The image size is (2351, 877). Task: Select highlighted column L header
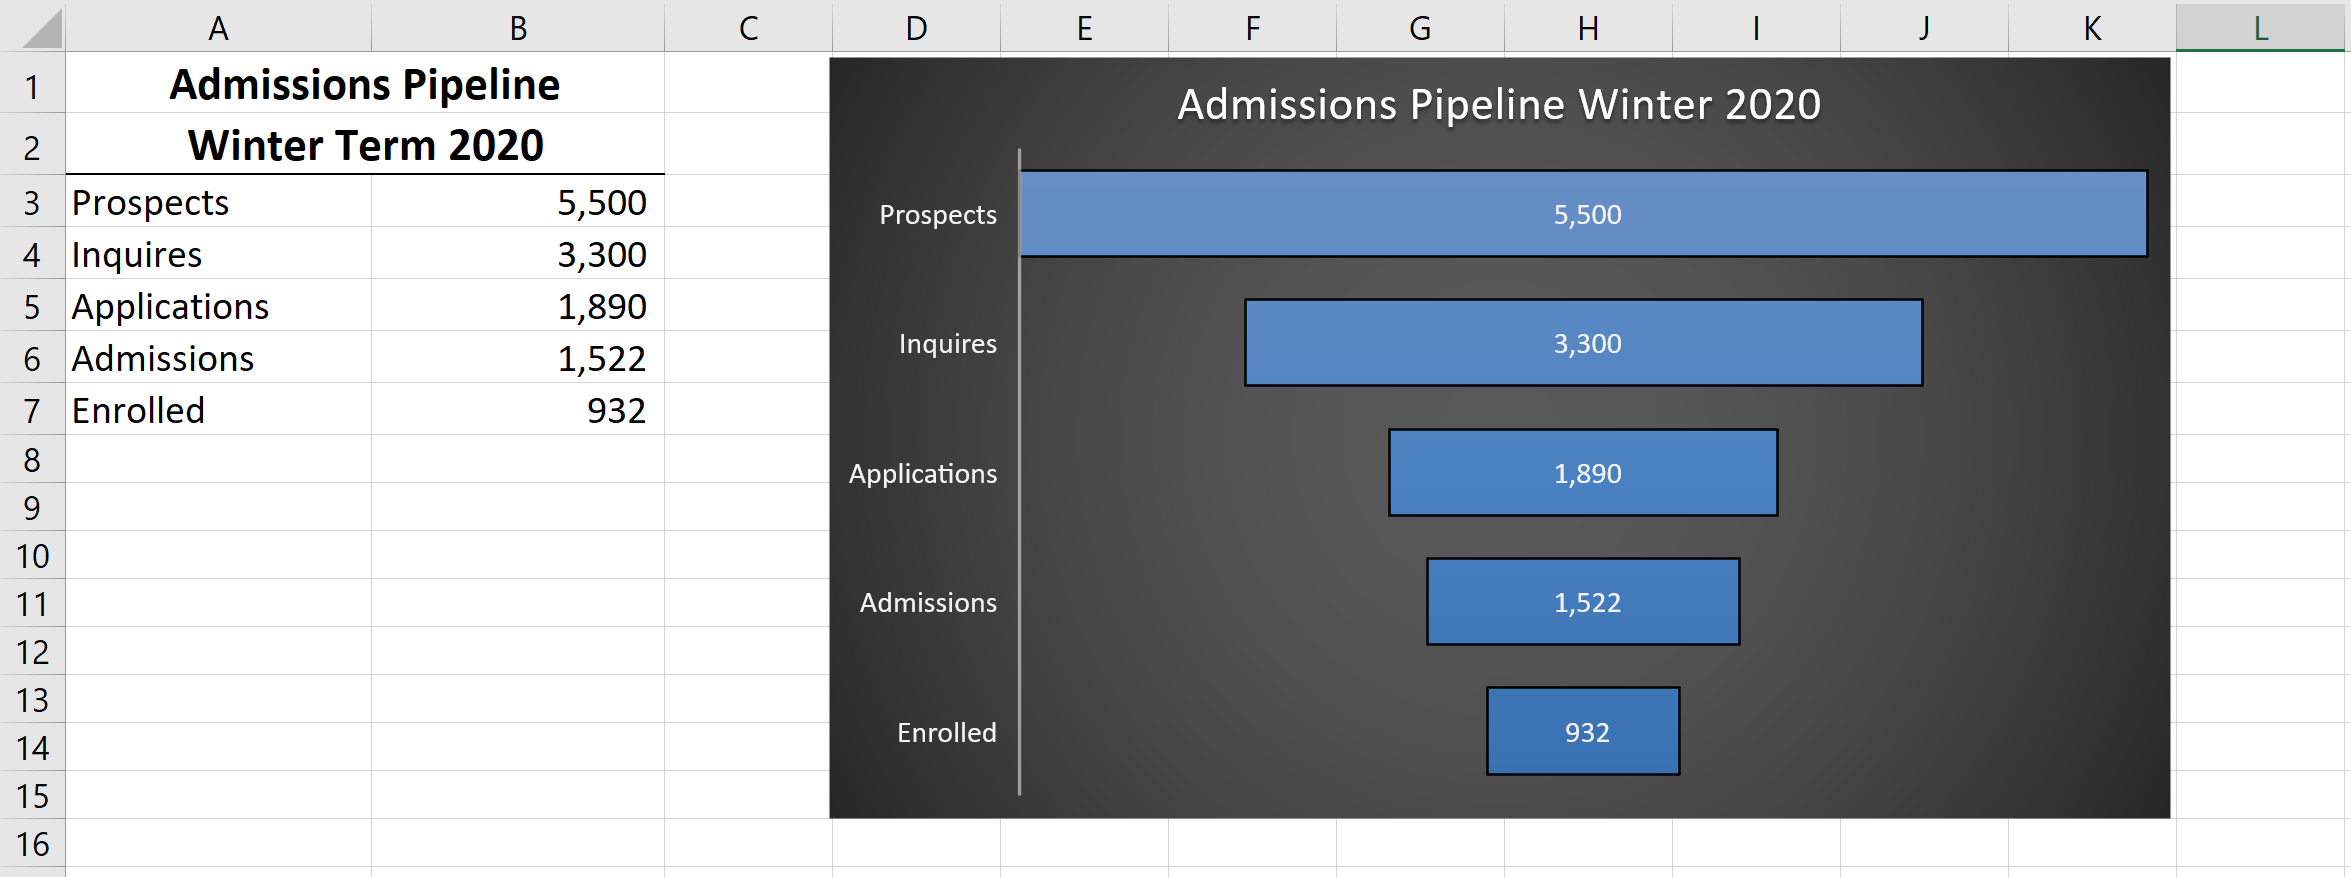pyautogui.click(x=2260, y=27)
